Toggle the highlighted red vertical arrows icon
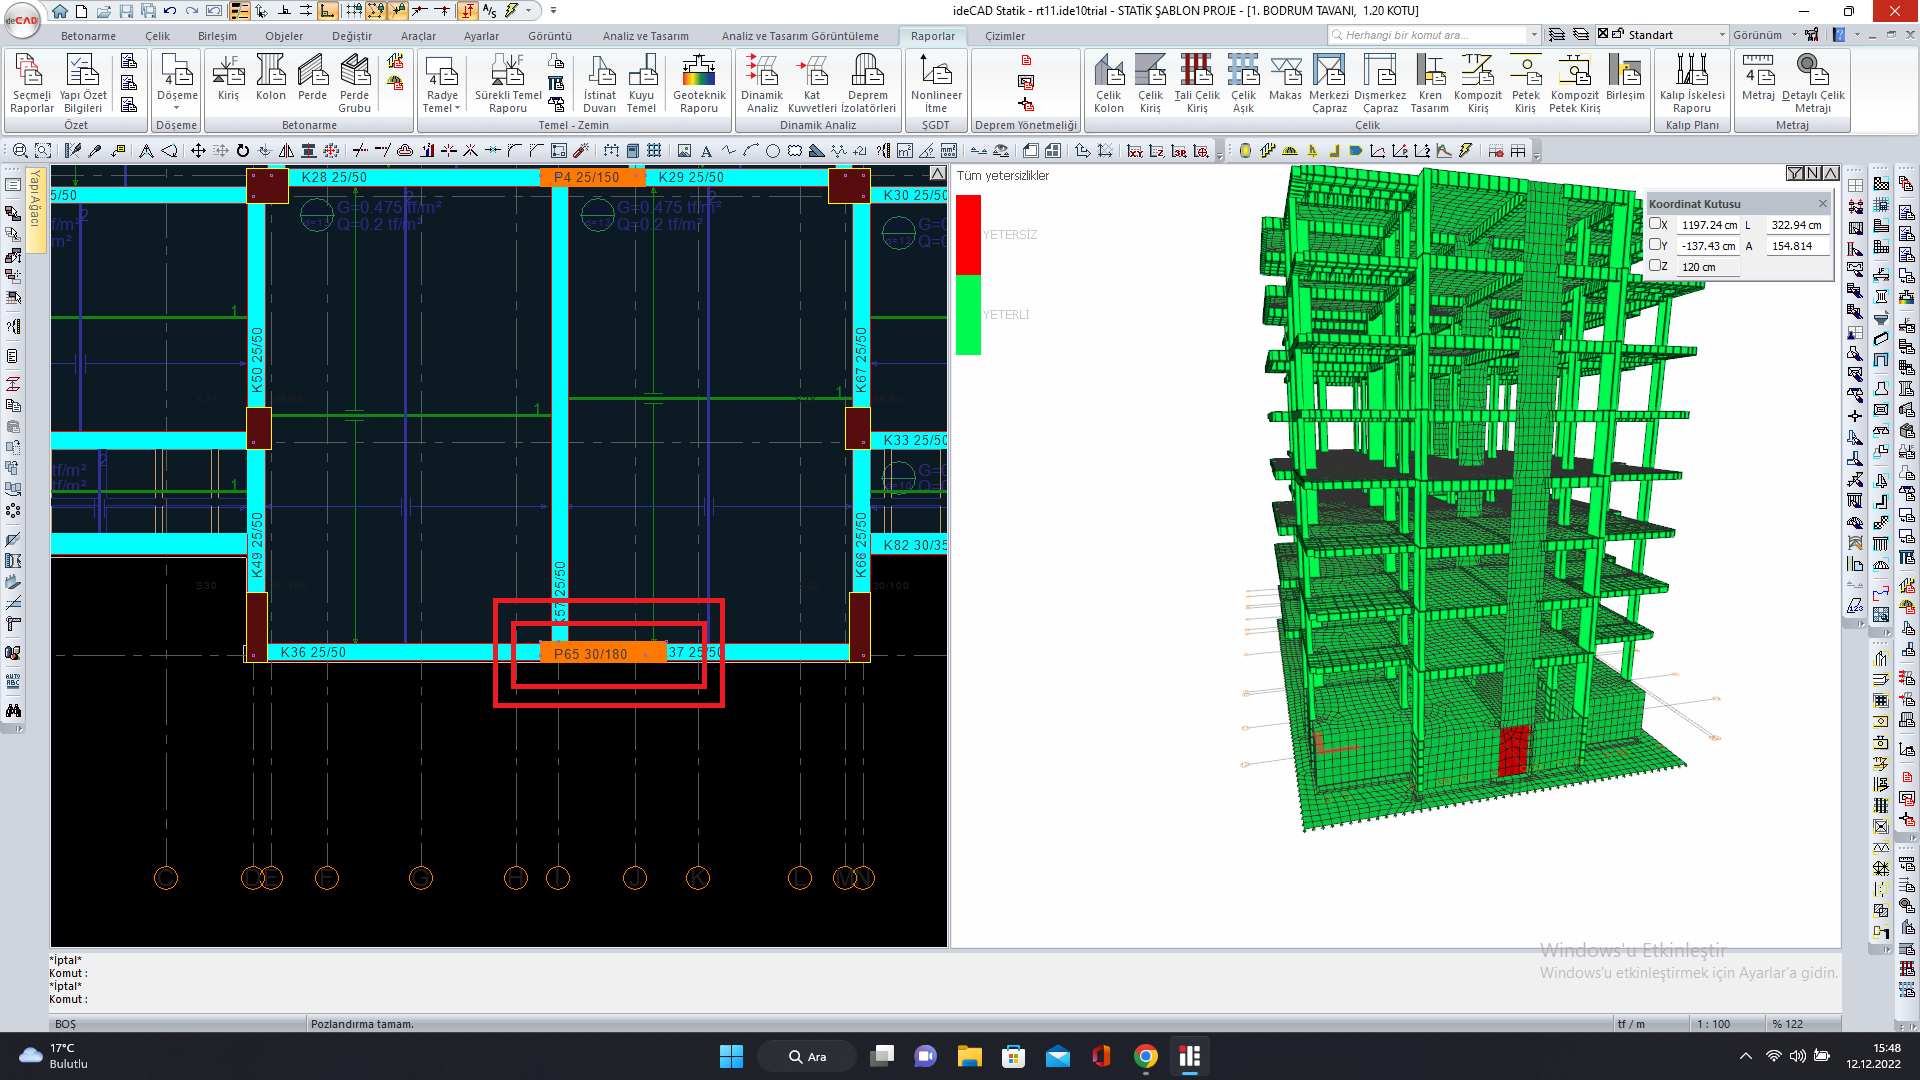 click(x=467, y=11)
